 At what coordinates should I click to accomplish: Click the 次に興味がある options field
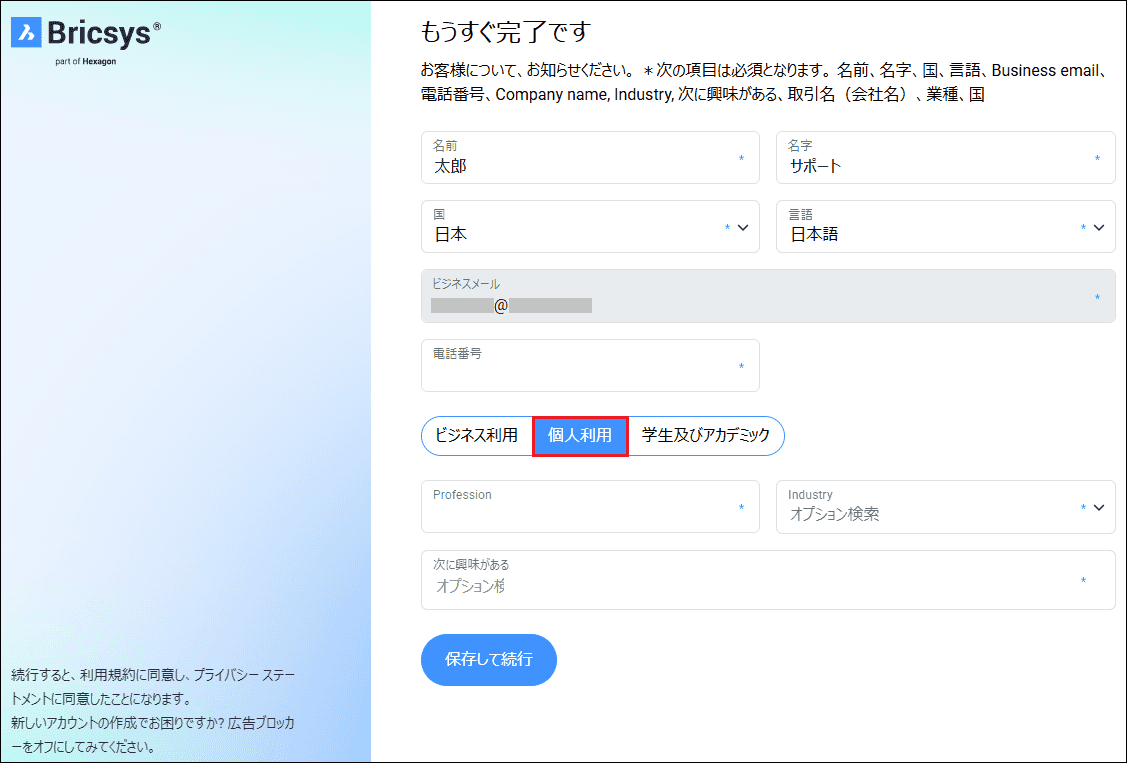tap(767, 580)
